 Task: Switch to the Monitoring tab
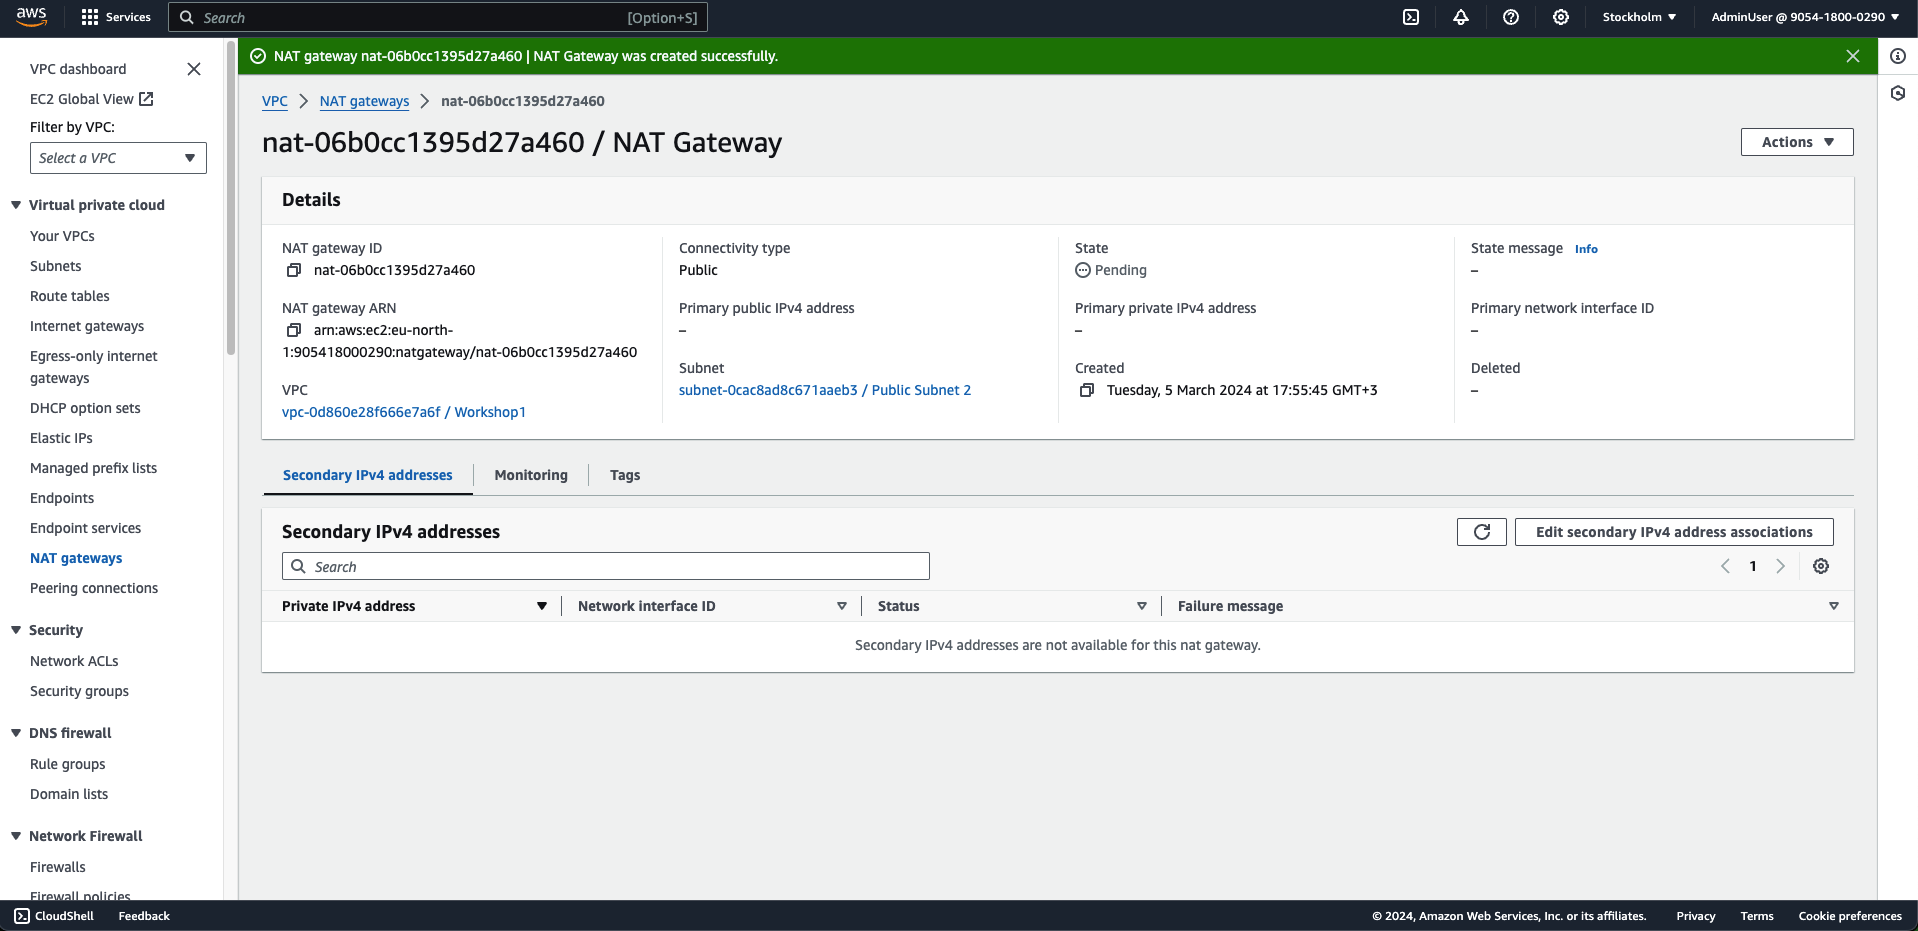tap(530, 475)
